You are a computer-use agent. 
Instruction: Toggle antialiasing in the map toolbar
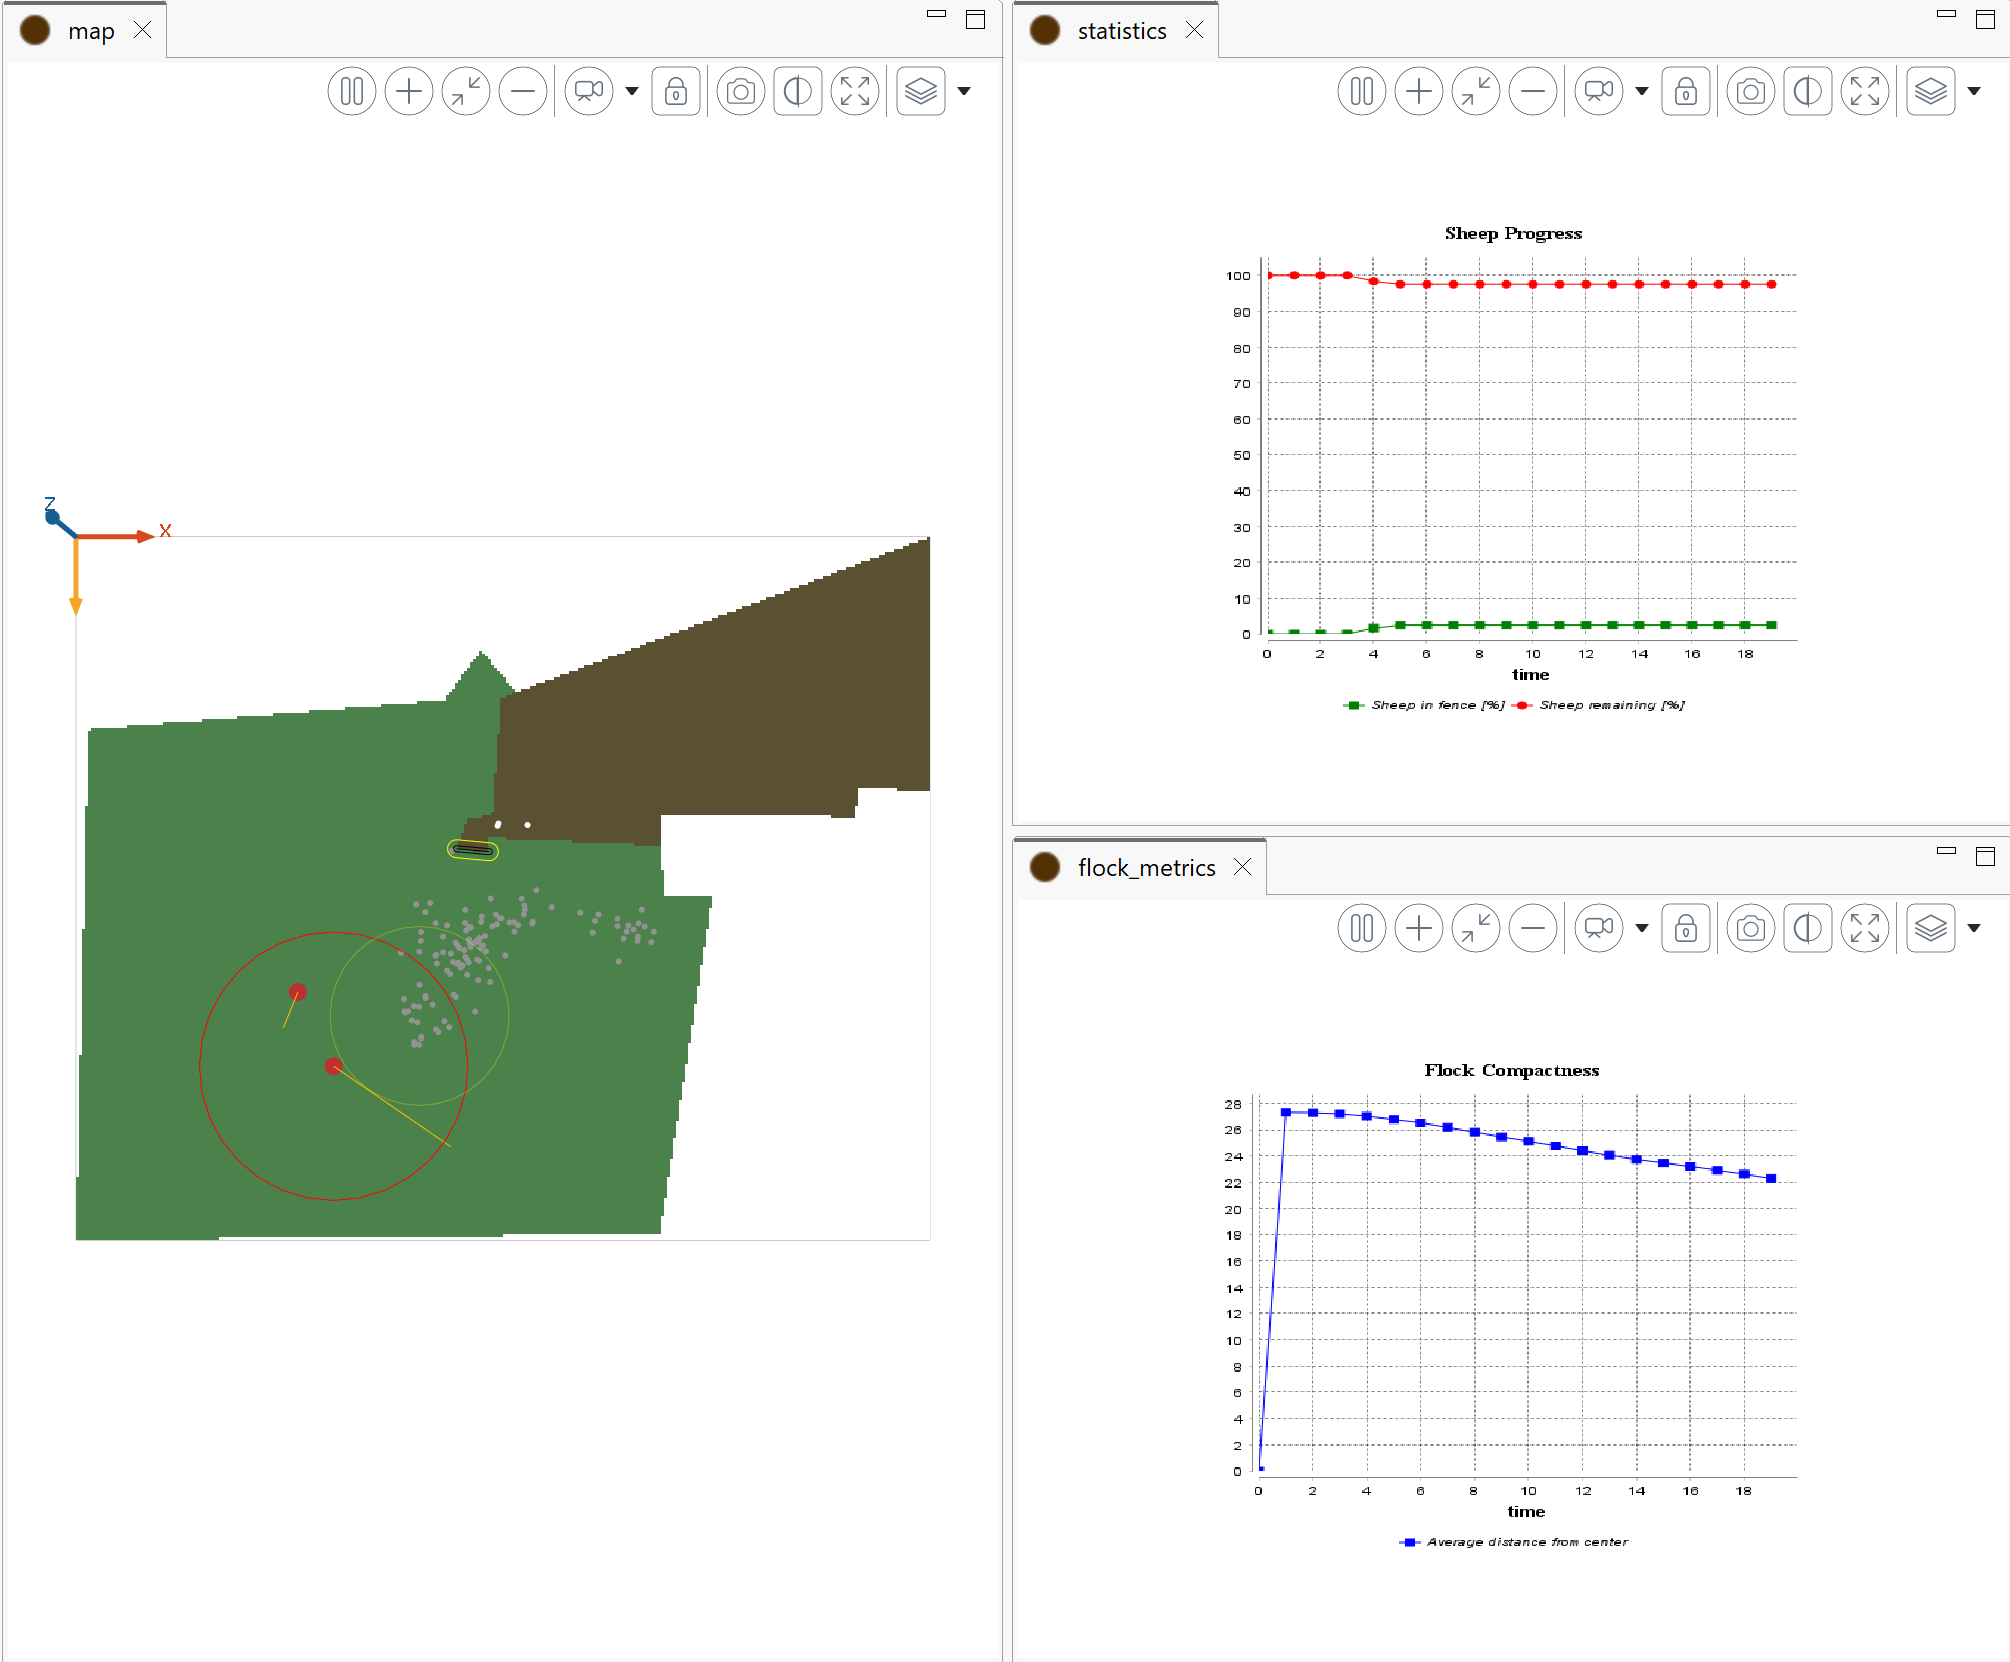pyautogui.click(x=798, y=92)
